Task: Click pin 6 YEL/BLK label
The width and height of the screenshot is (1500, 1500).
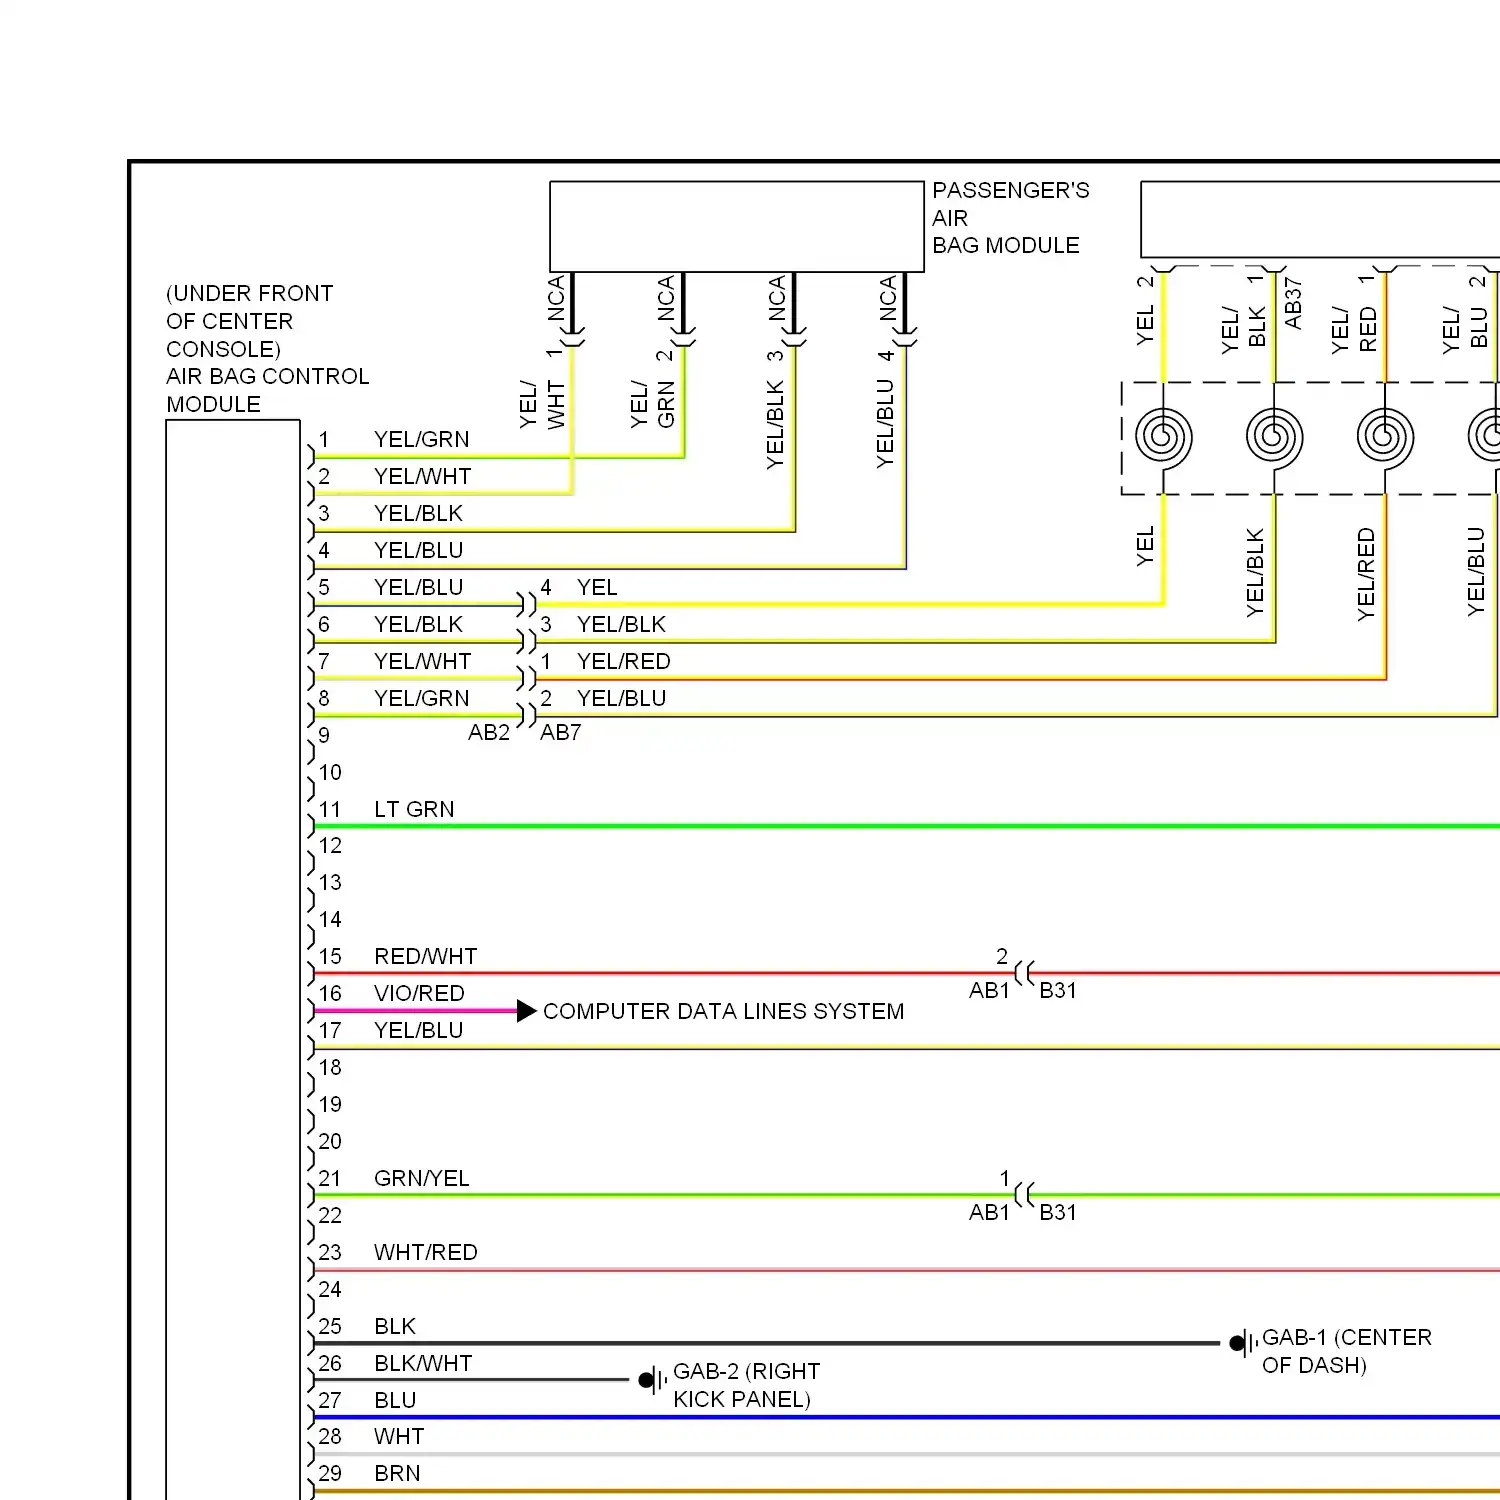Action: (x=418, y=624)
